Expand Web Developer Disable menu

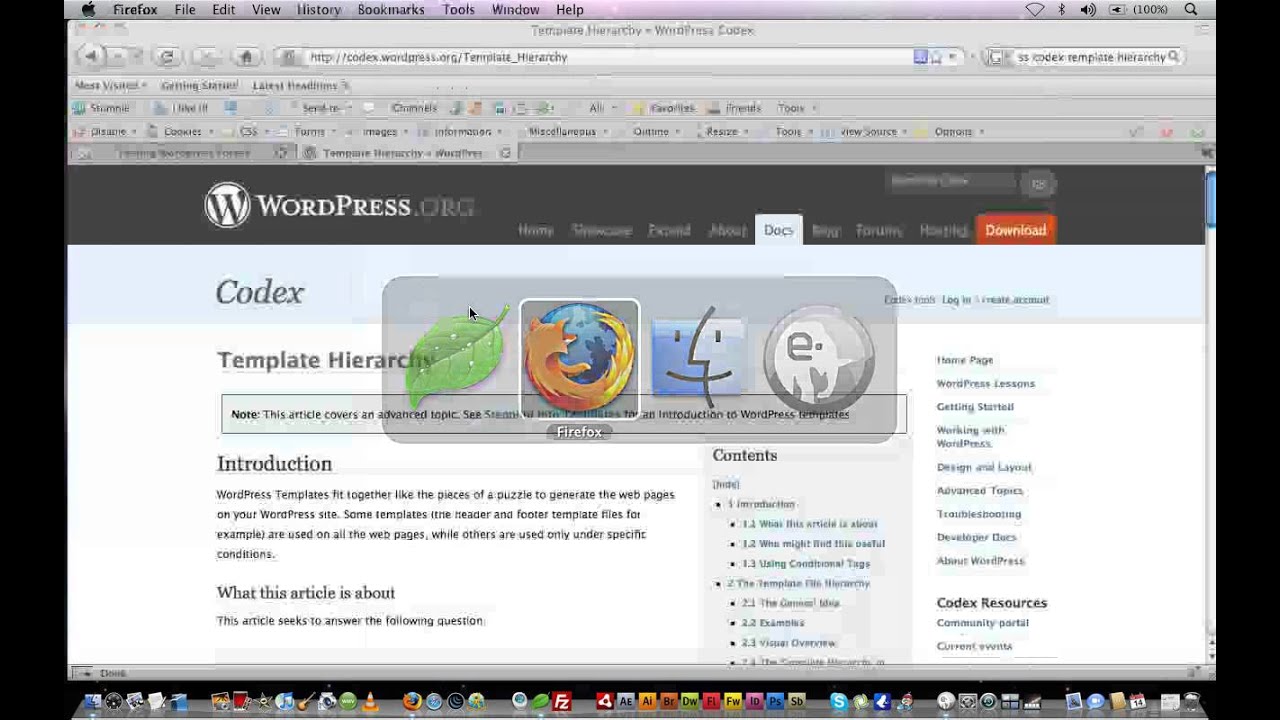point(106,132)
